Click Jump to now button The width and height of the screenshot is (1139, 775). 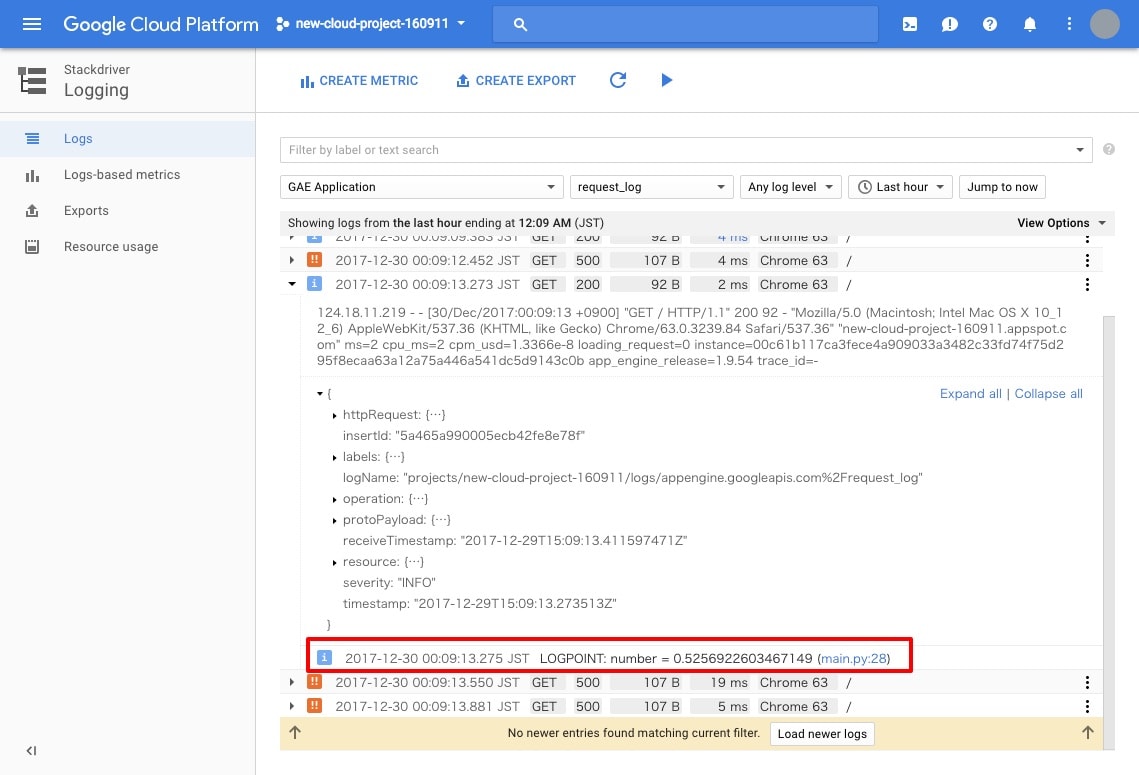(x=1002, y=187)
